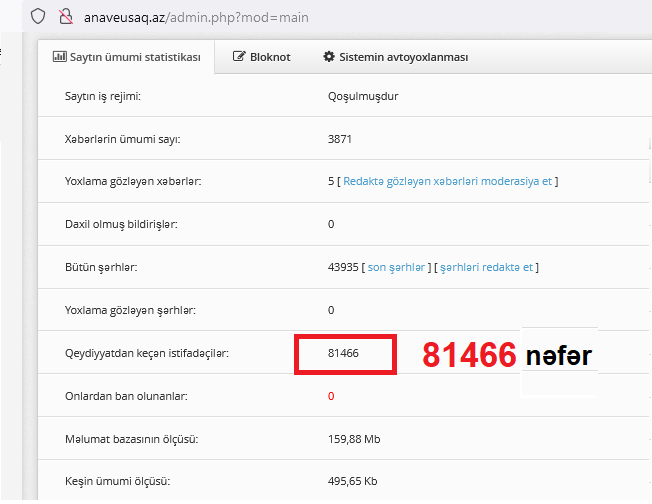Click the 43935 total comments number
This screenshot has width=652, height=504.
click(x=343, y=267)
